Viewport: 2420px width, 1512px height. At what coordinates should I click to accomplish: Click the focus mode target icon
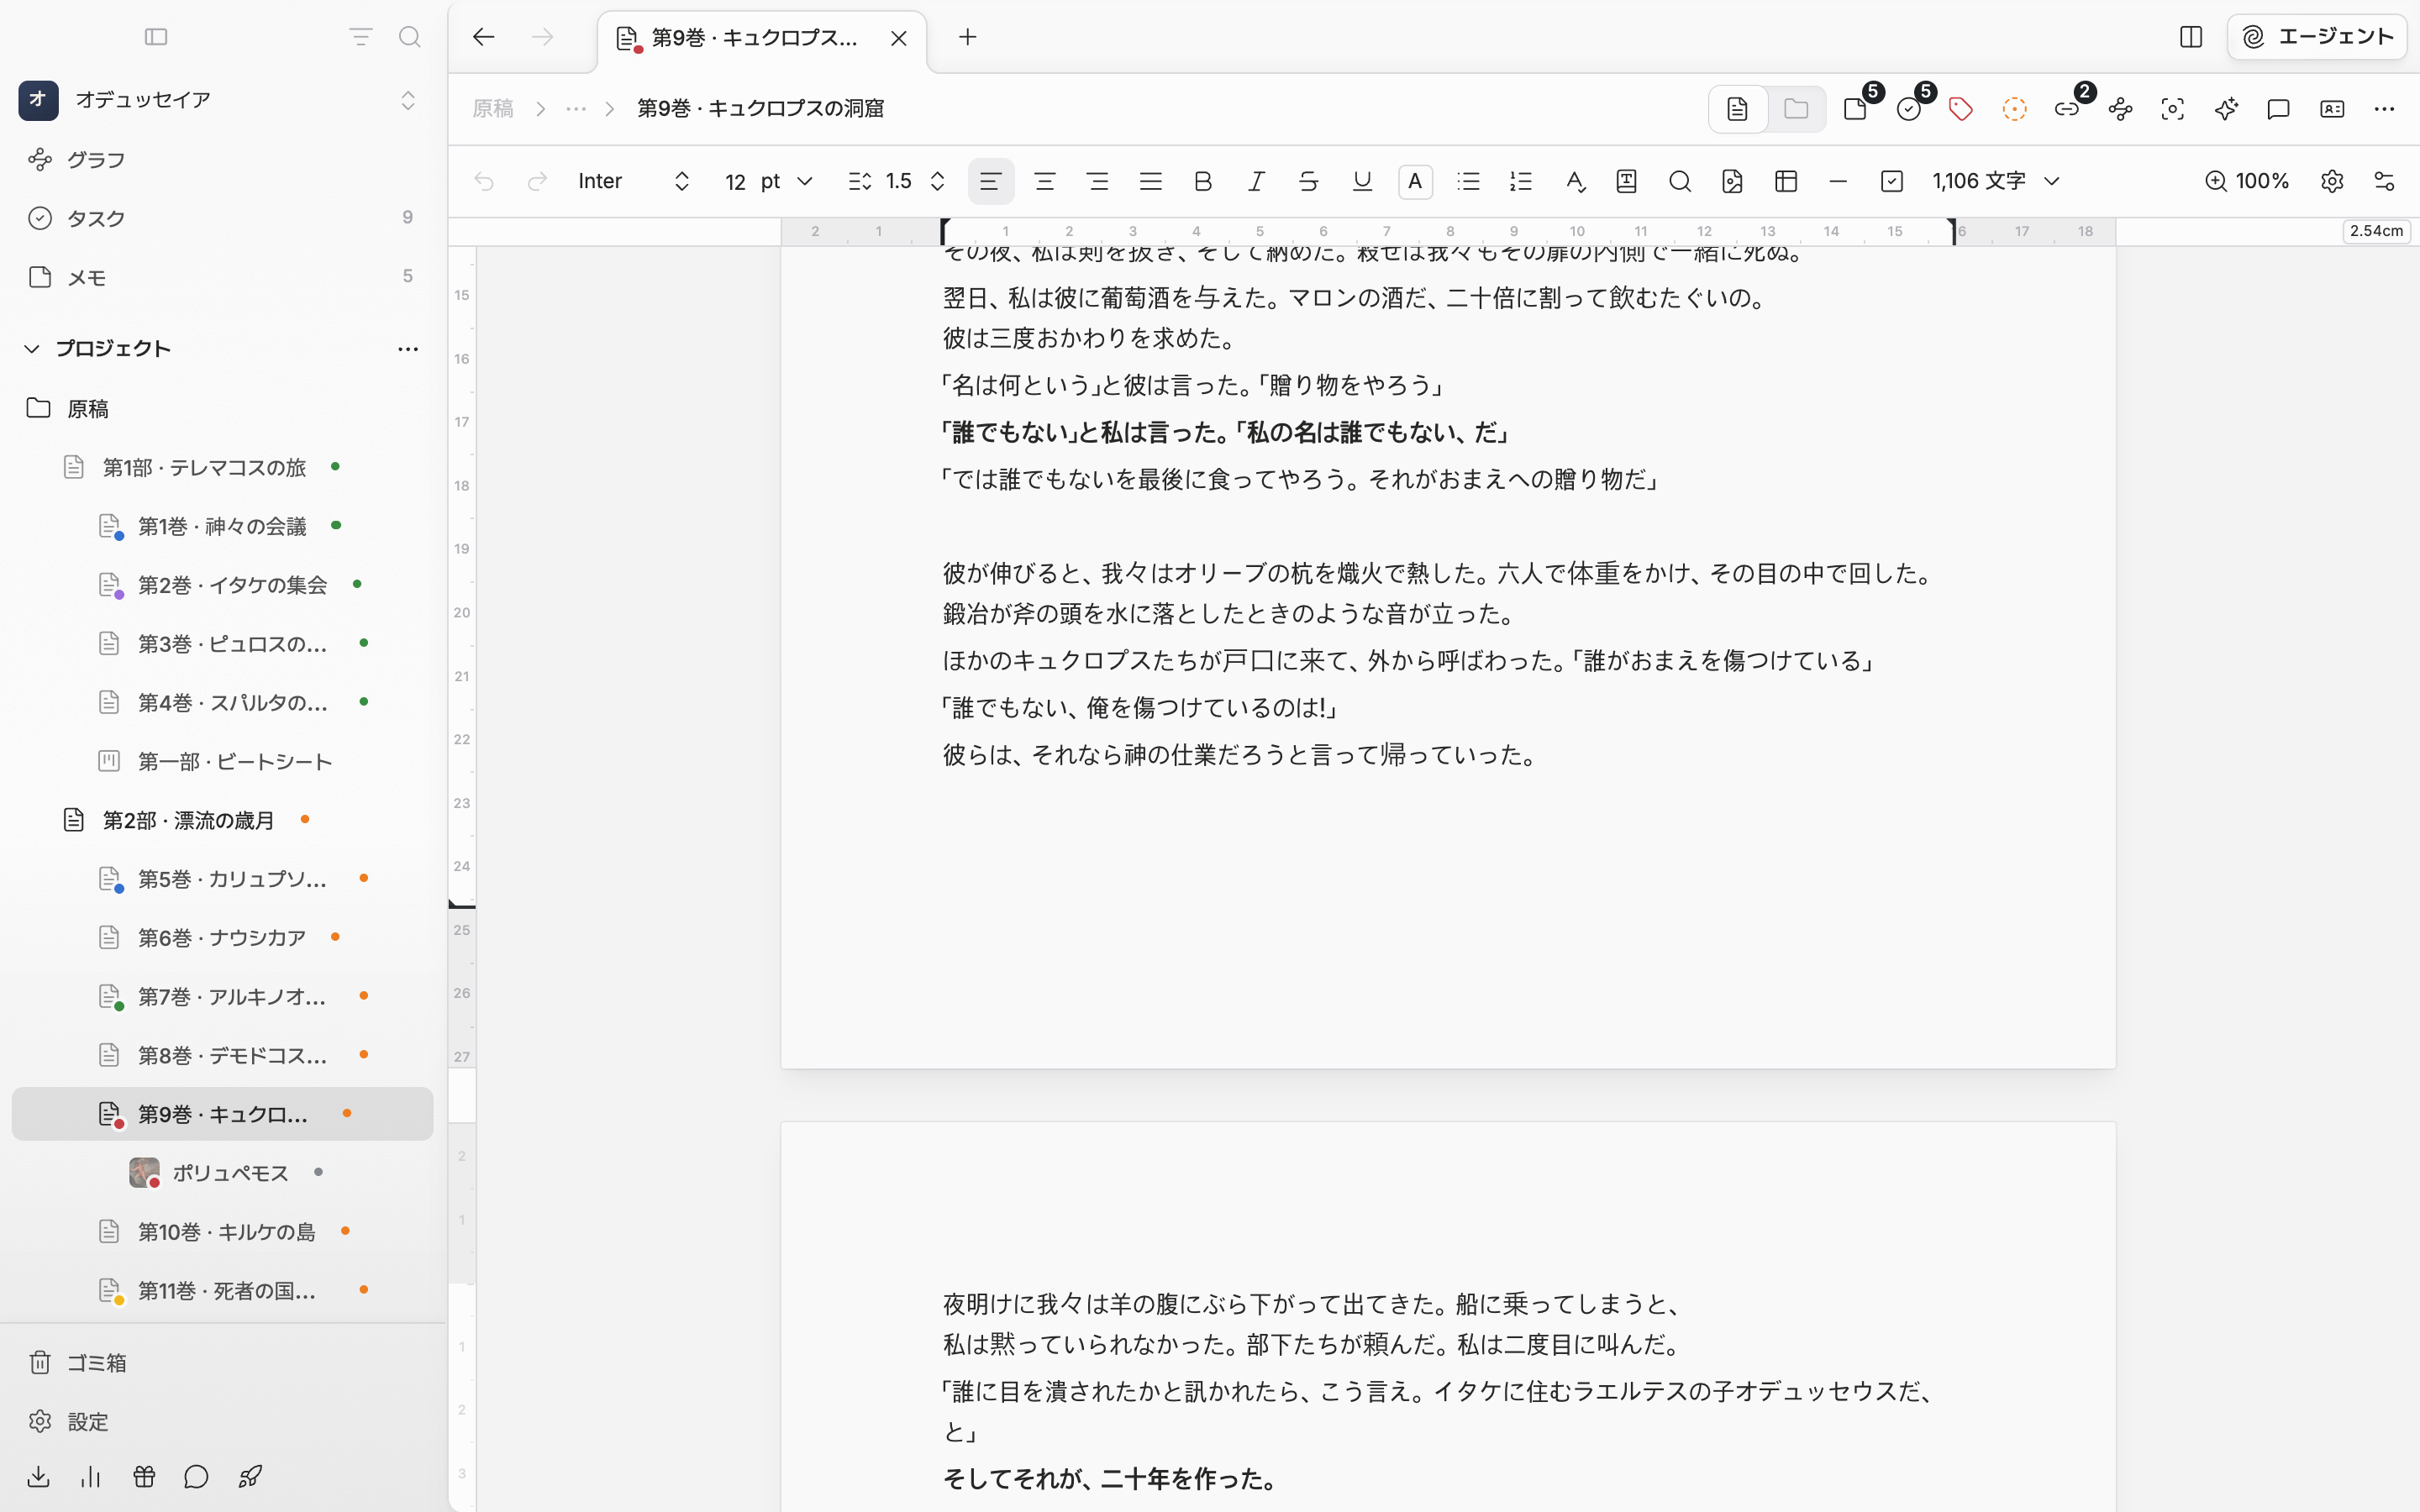2172,109
